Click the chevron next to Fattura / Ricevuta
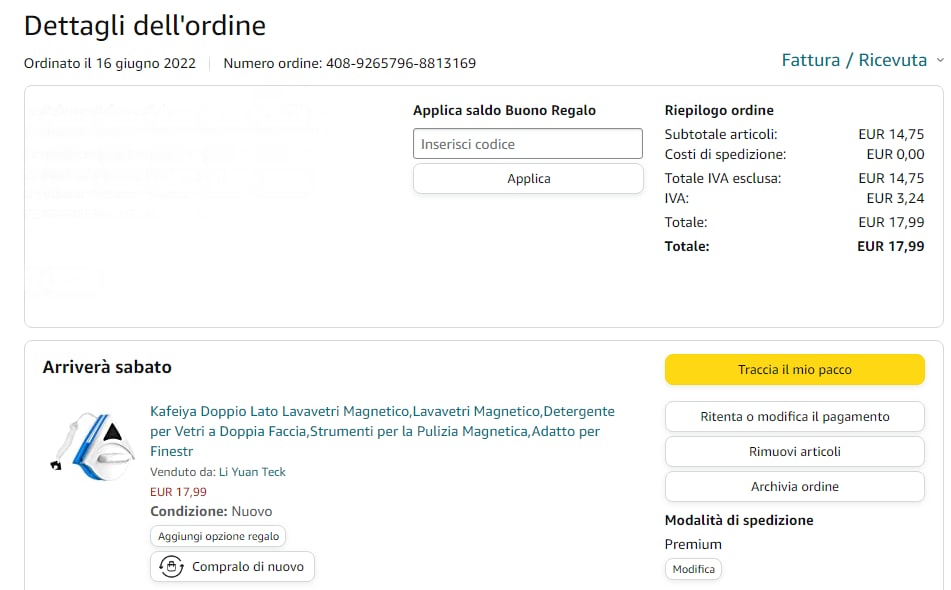The image size is (951, 590). pyautogui.click(x=939, y=61)
